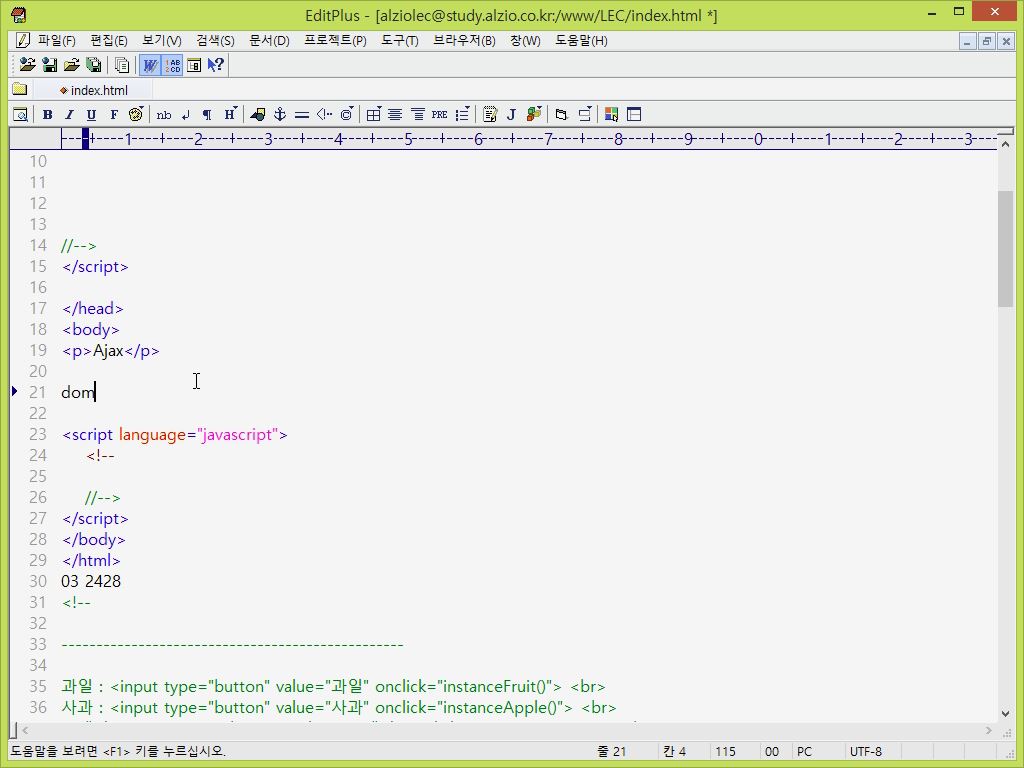Viewport: 1024px width, 768px height.
Task: Click the "03 2428" text on line 30
Action: [91, 581]
